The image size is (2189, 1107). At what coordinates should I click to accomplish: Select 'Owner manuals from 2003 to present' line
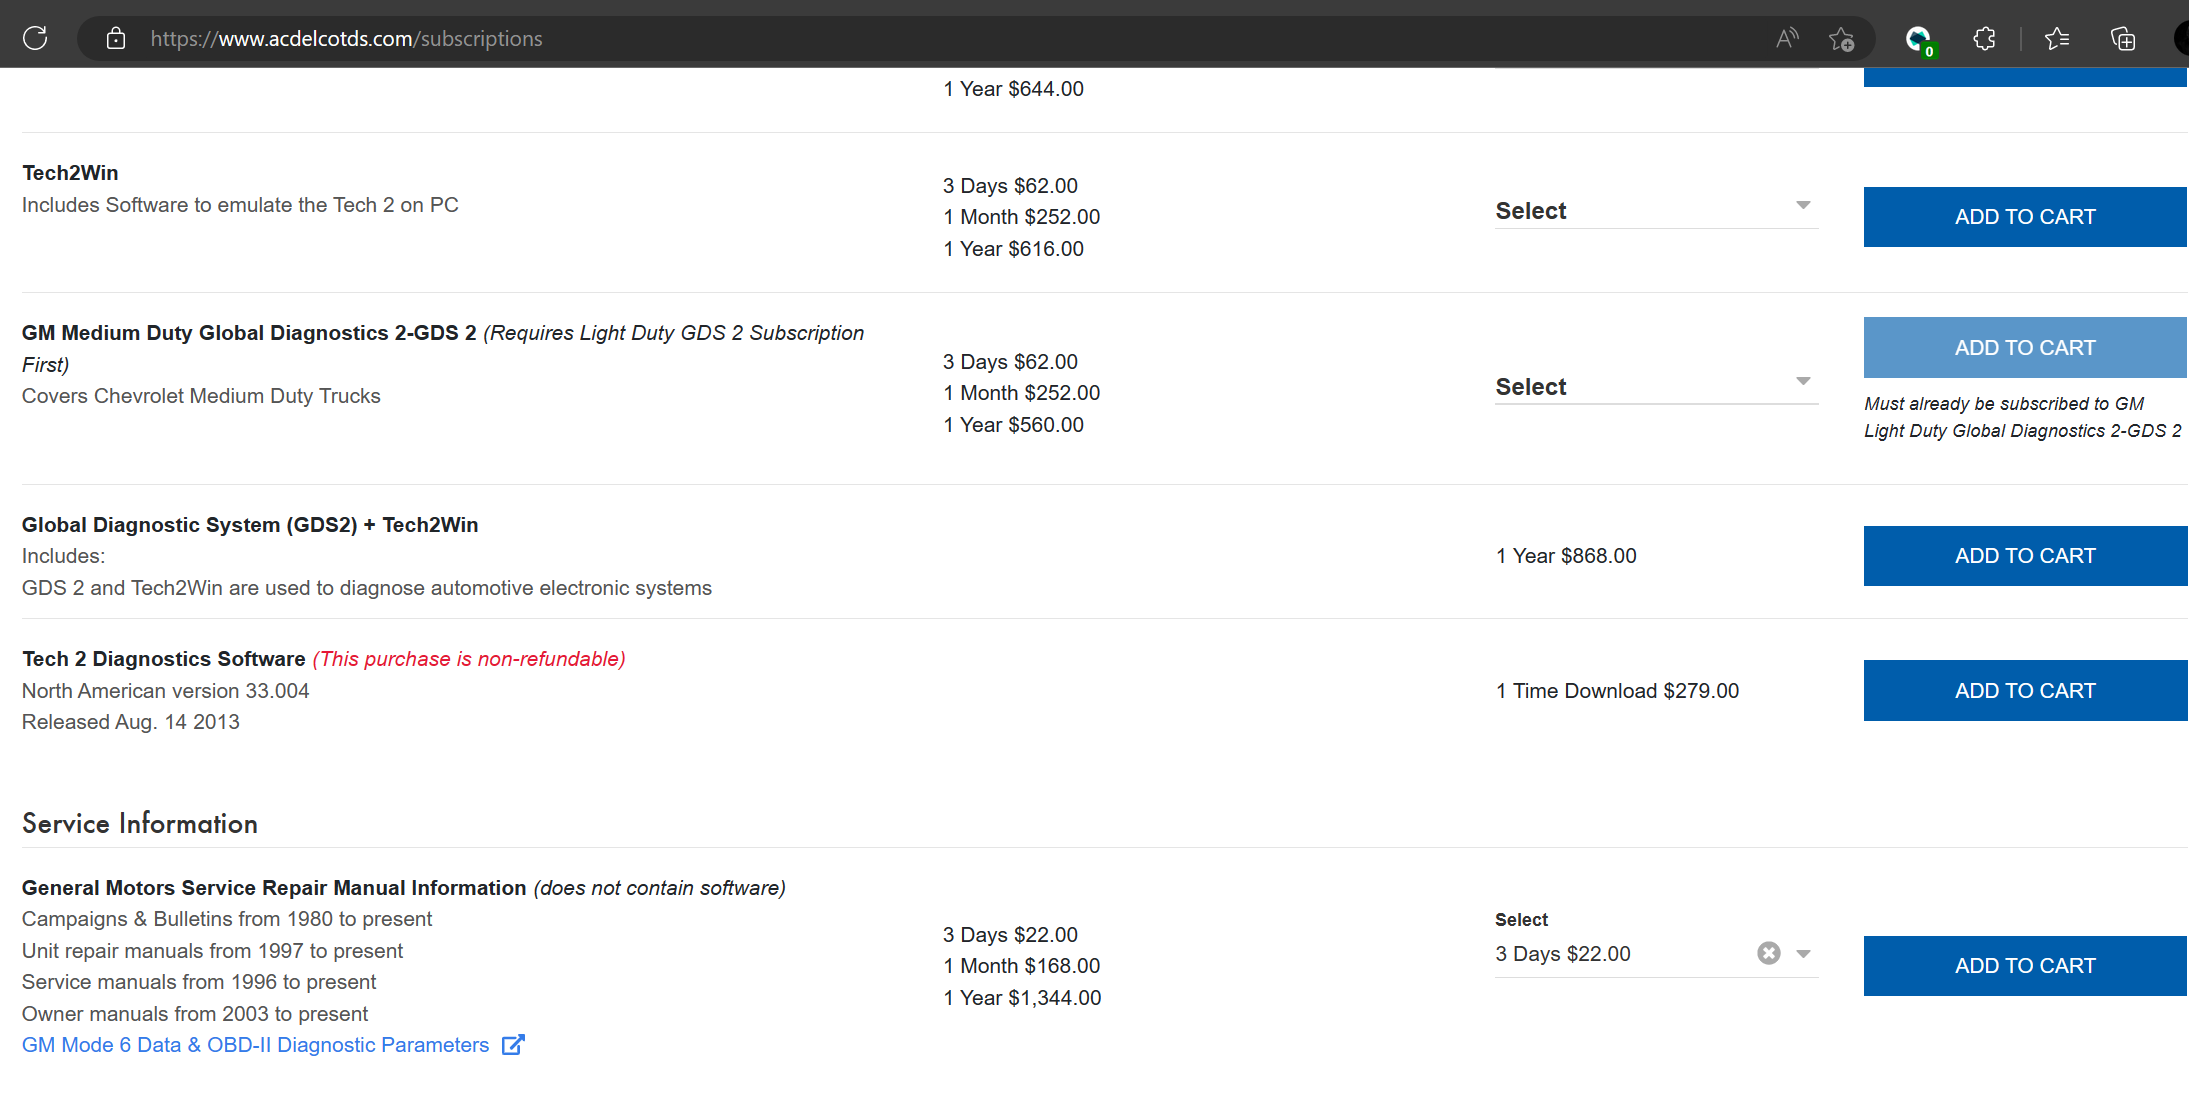tap(195, 1014)
